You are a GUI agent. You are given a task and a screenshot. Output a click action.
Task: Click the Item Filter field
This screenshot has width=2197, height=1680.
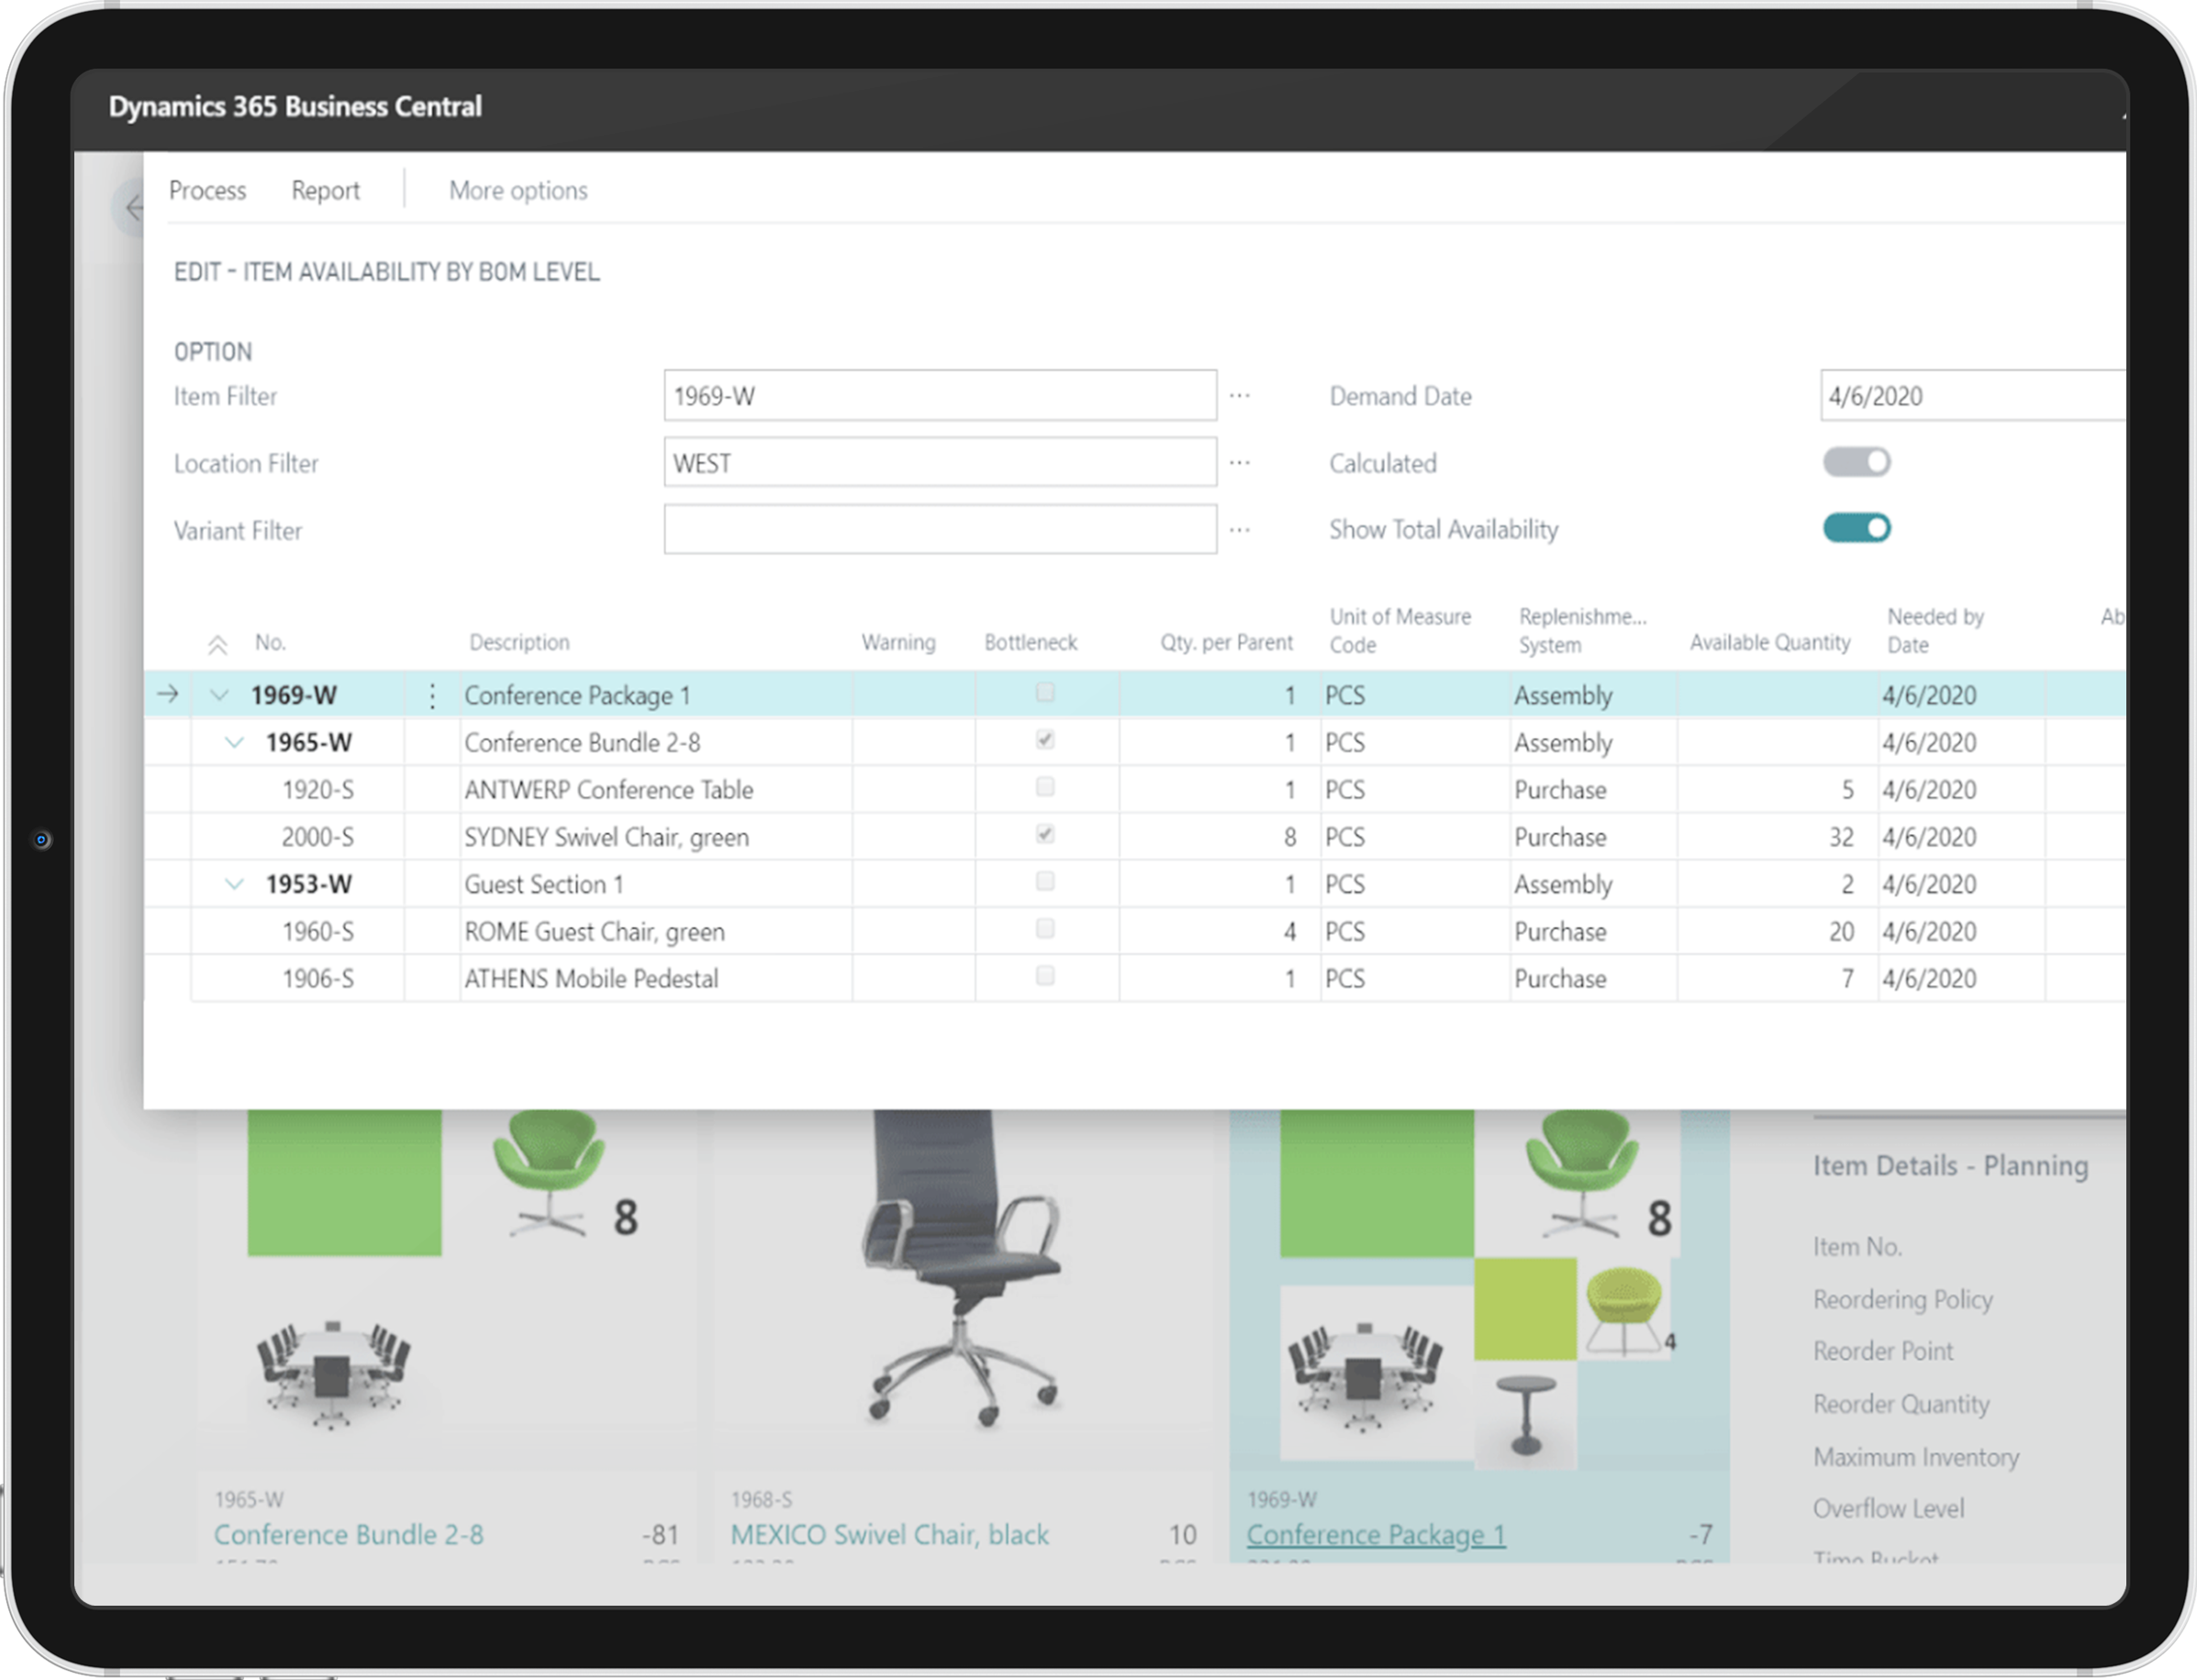click(x=940, y=396)
